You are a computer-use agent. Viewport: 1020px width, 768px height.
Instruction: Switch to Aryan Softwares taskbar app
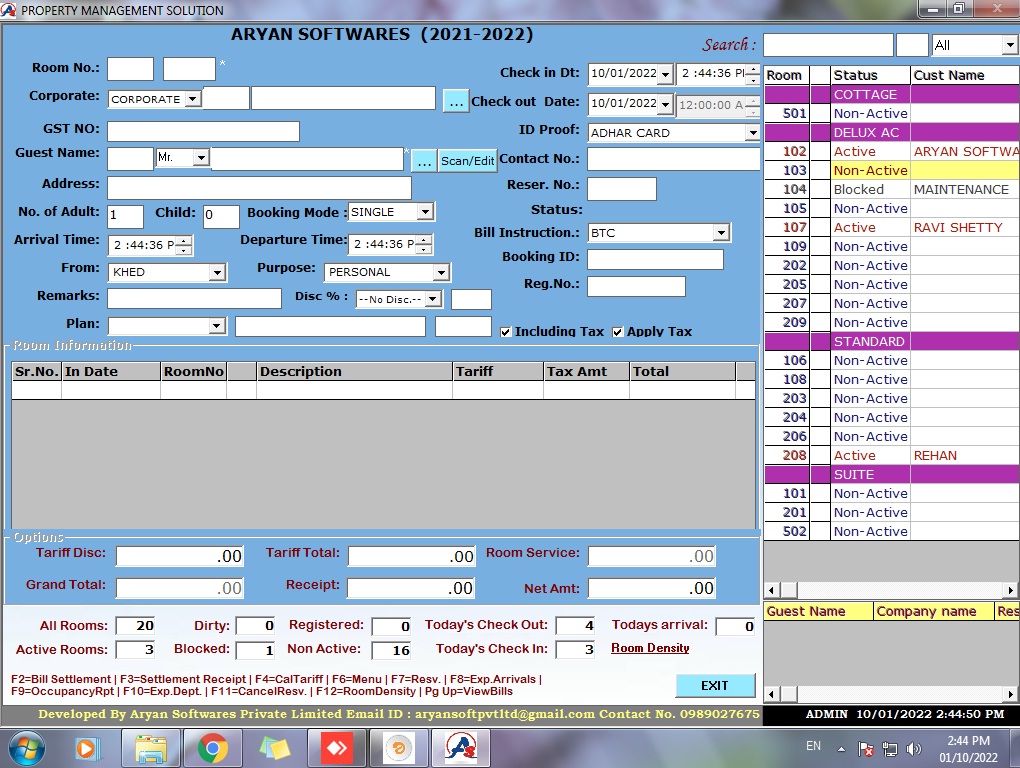[x=461, y=748]
